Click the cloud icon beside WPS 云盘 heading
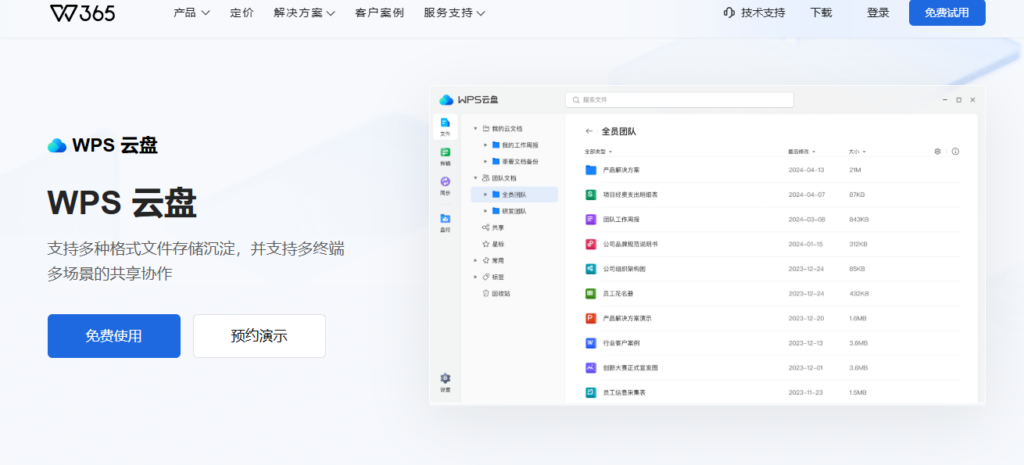 [57, 146]
